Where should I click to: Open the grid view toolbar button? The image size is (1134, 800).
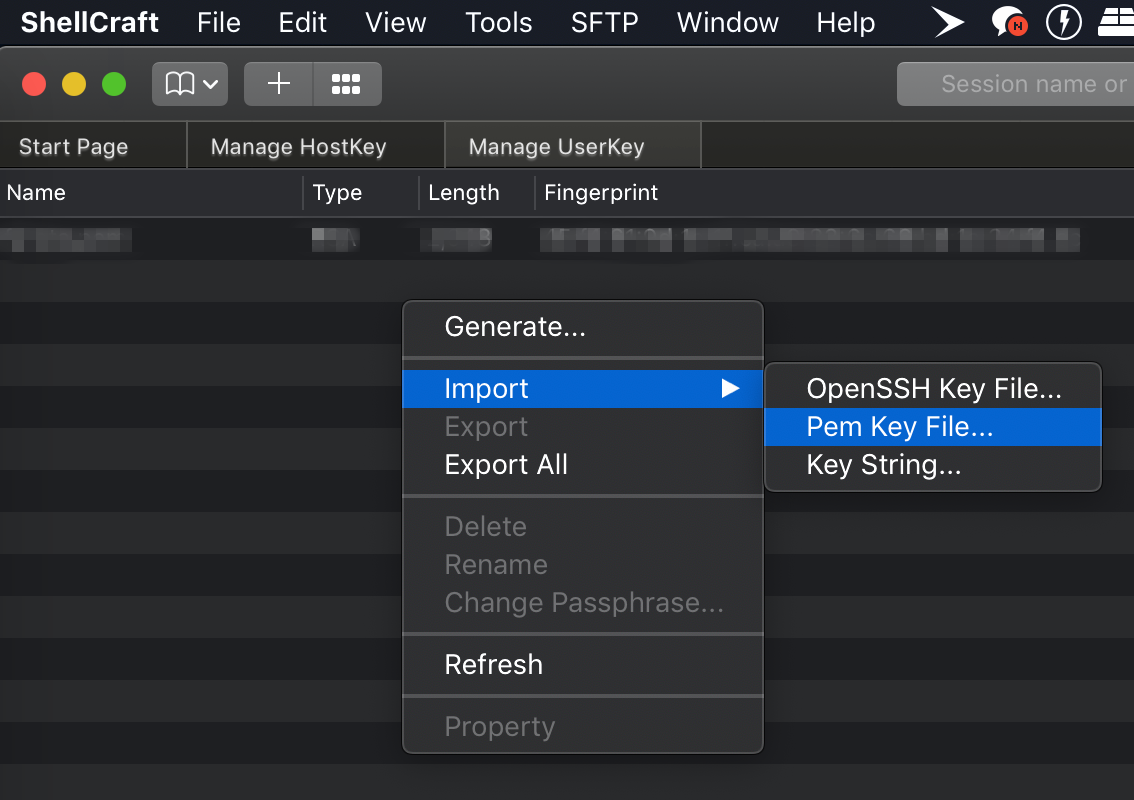pos(346,84)
